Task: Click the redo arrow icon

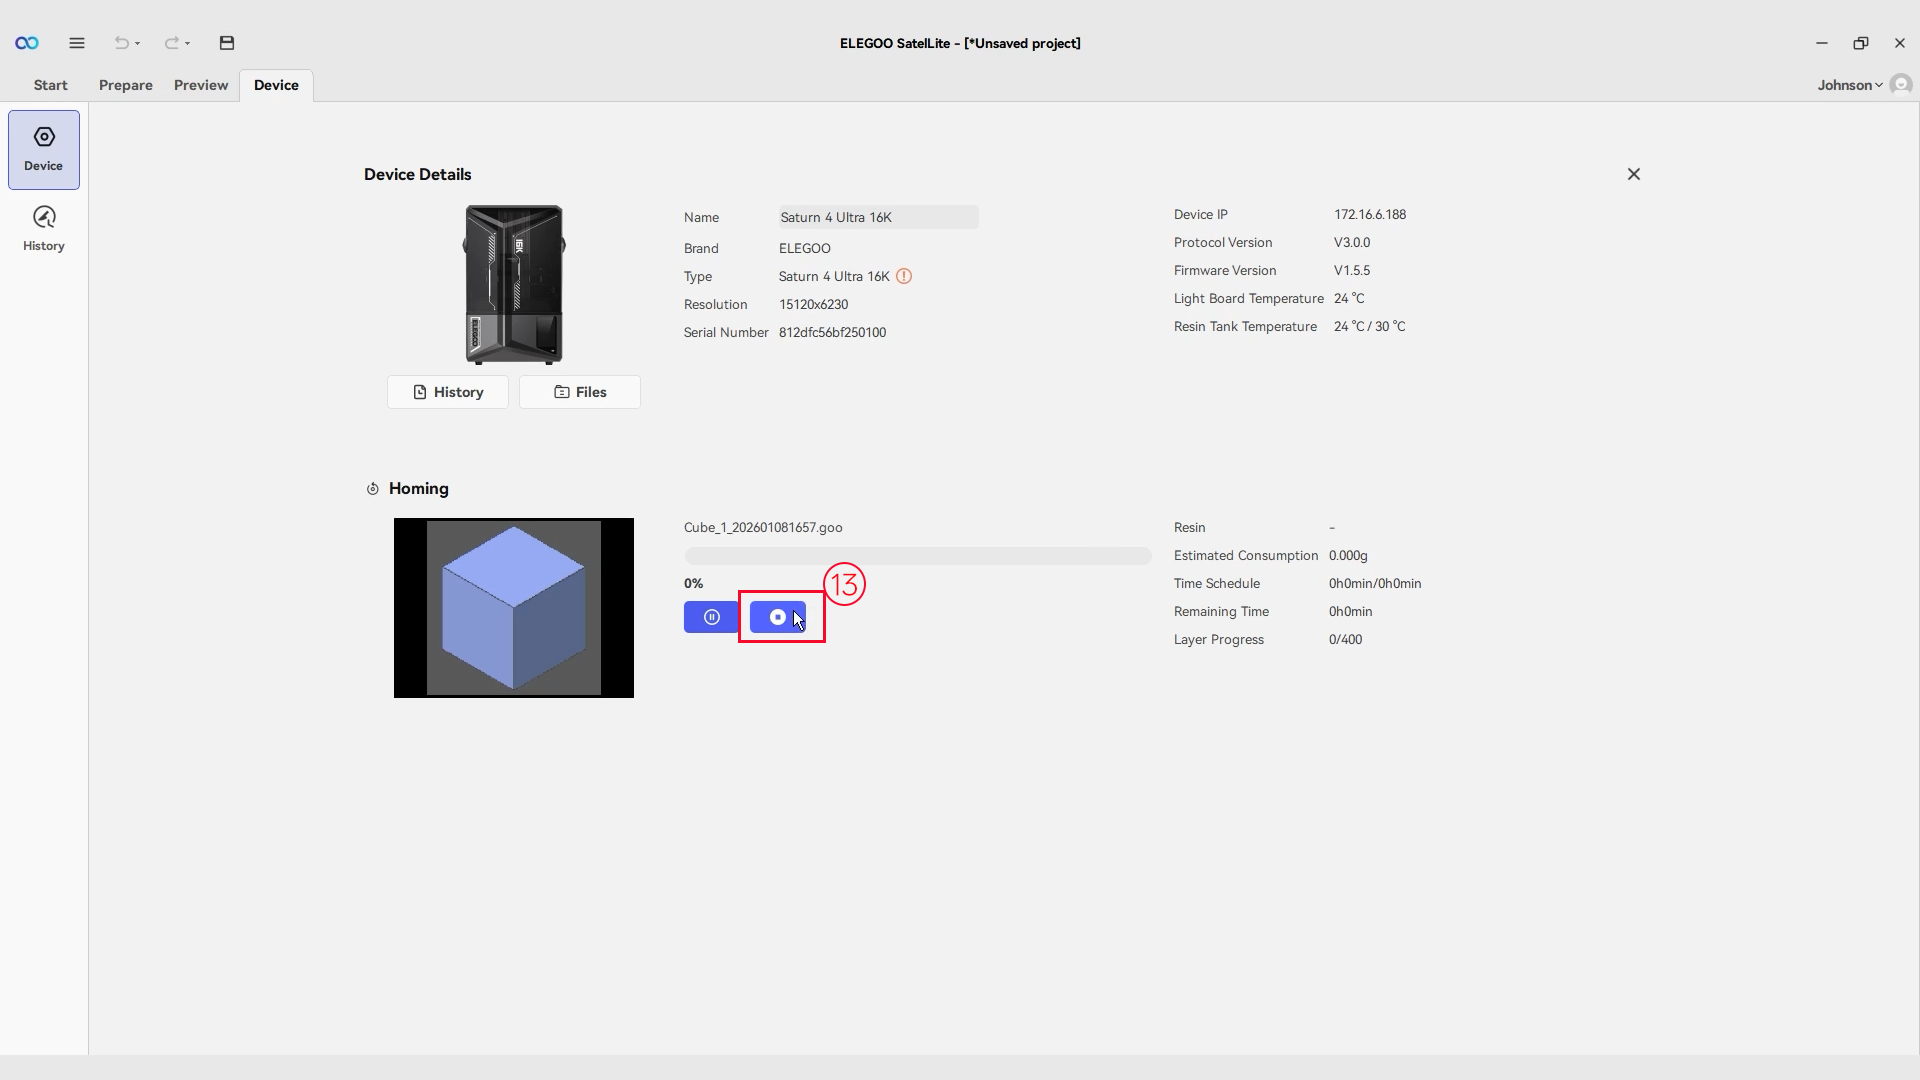Action: [x=171, y=43]
